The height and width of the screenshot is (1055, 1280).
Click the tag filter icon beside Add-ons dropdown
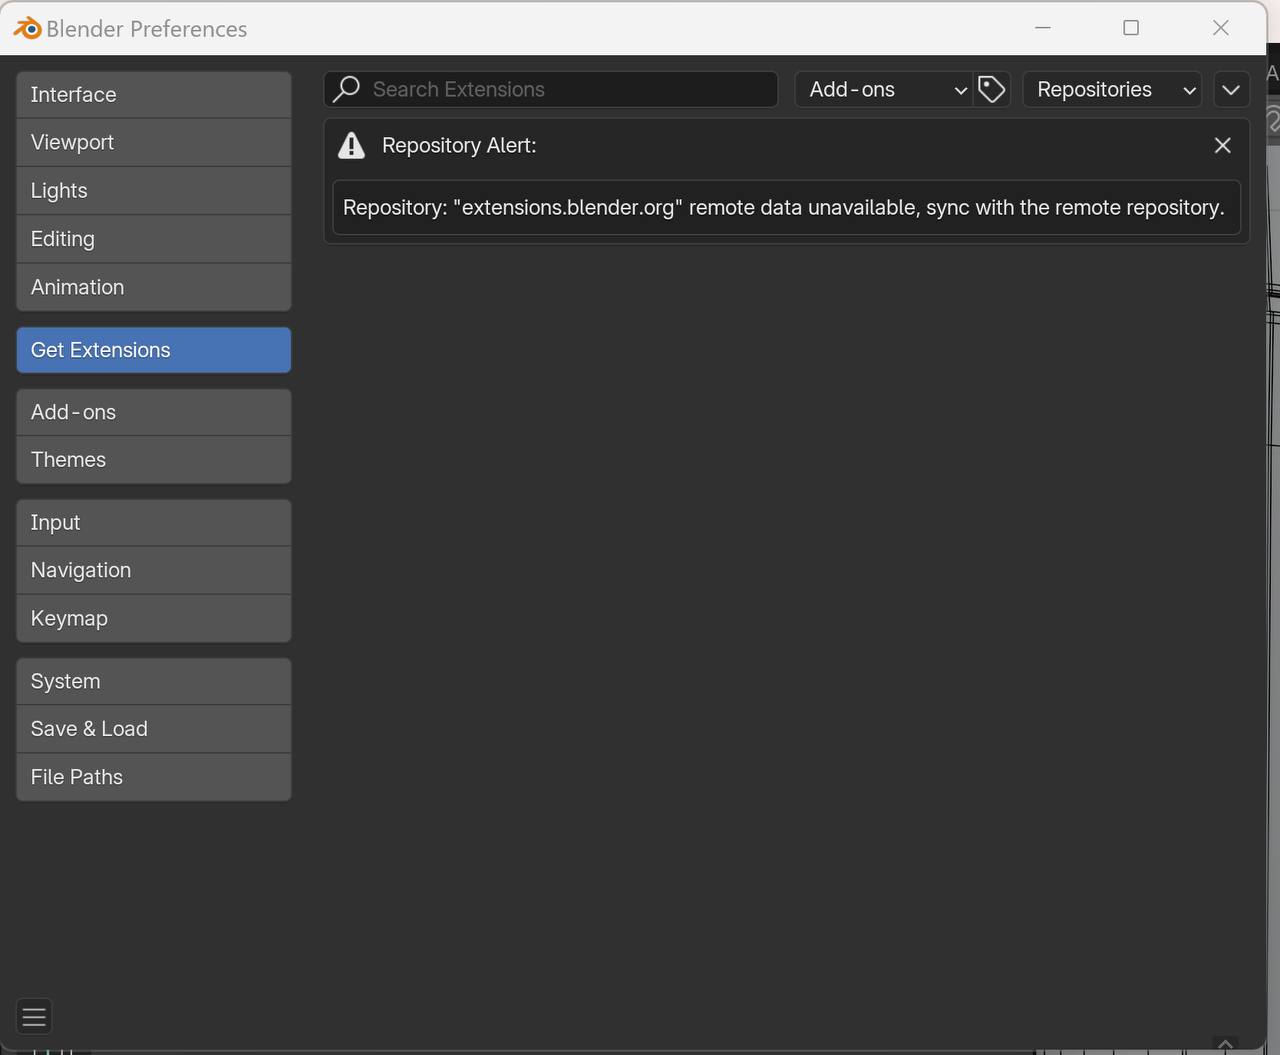tap(991, 89)
